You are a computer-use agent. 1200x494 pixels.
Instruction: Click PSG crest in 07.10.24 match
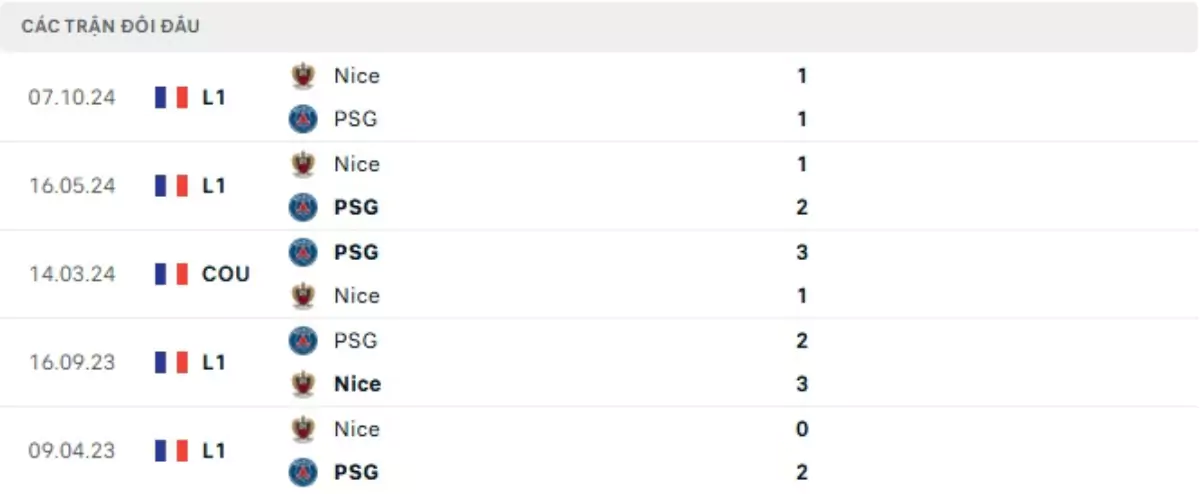(x=301, y=119)
